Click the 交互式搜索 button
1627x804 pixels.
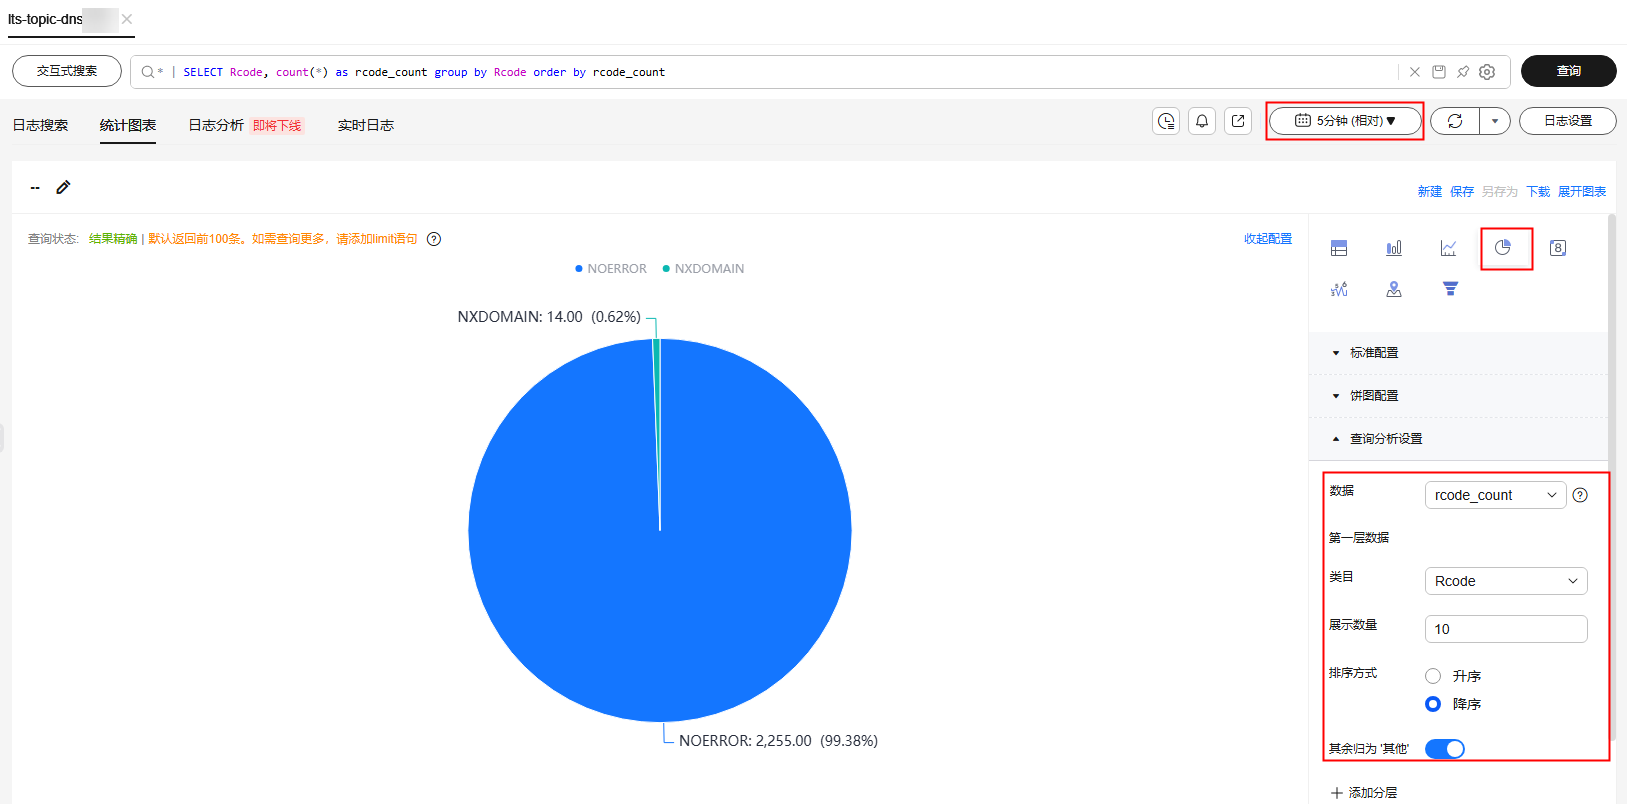67,71
